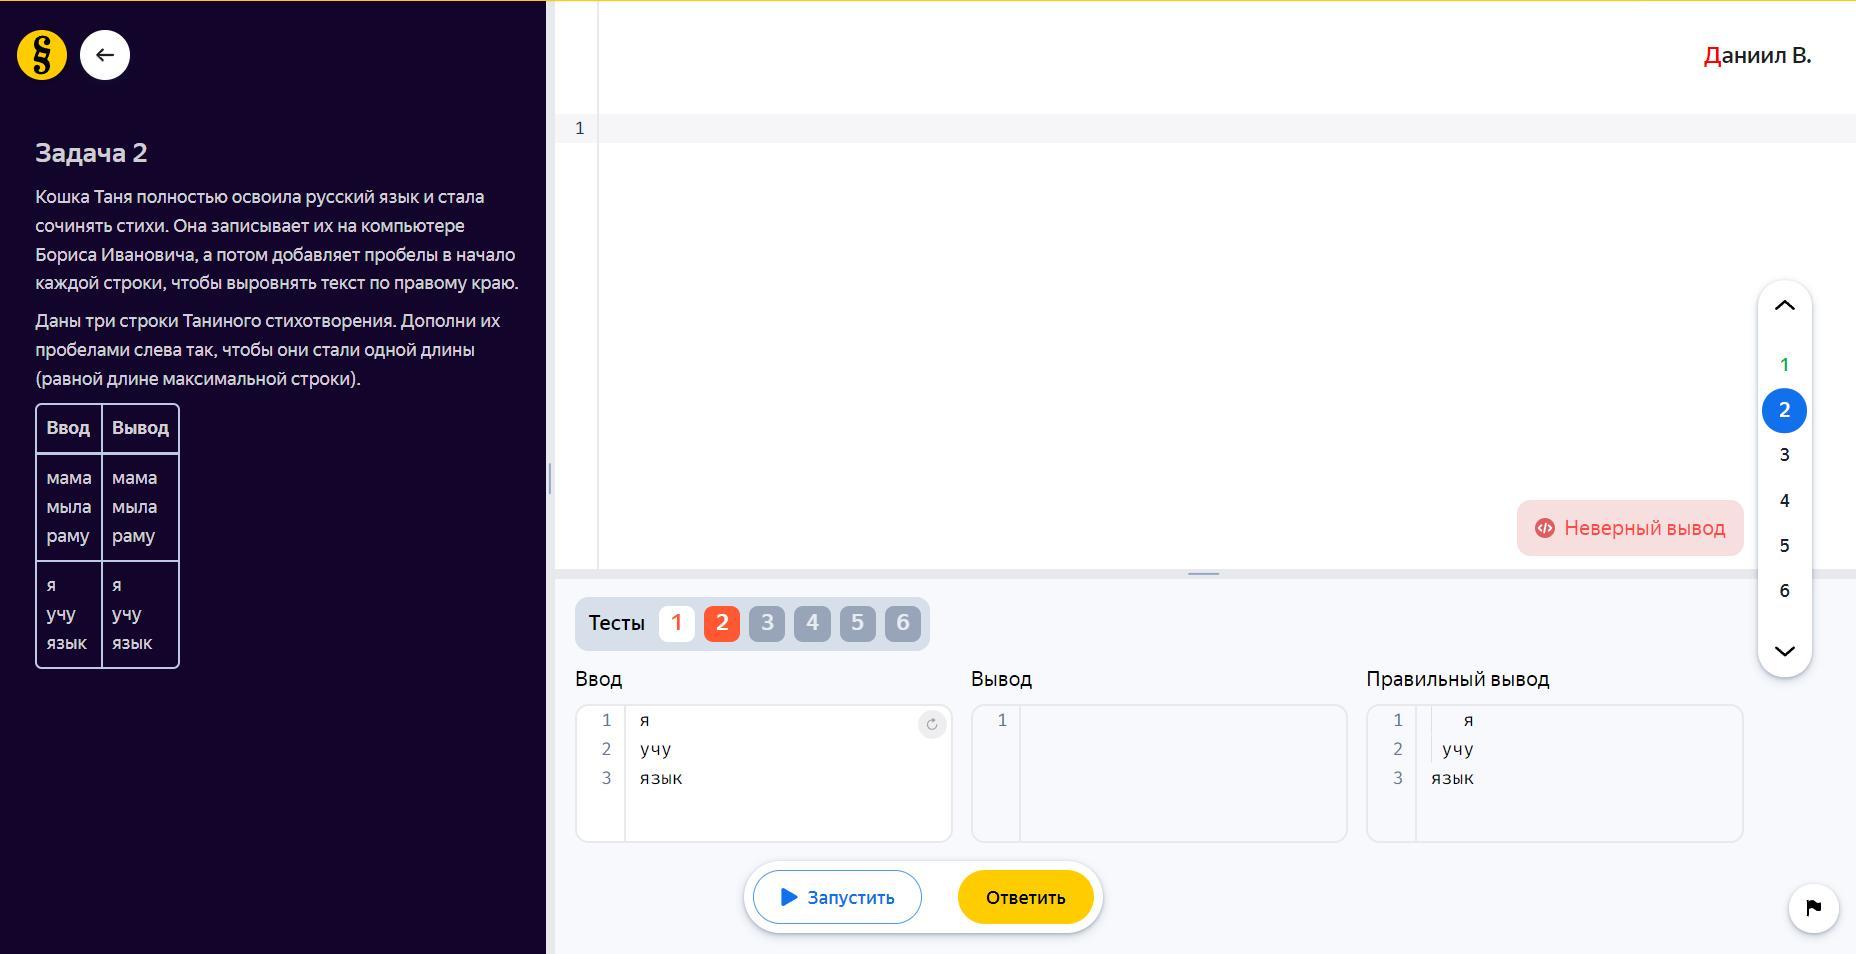Switch to test 5 tab
Image resolution: width=1856 pixels, height=954 pixels.
pos(857,623)
